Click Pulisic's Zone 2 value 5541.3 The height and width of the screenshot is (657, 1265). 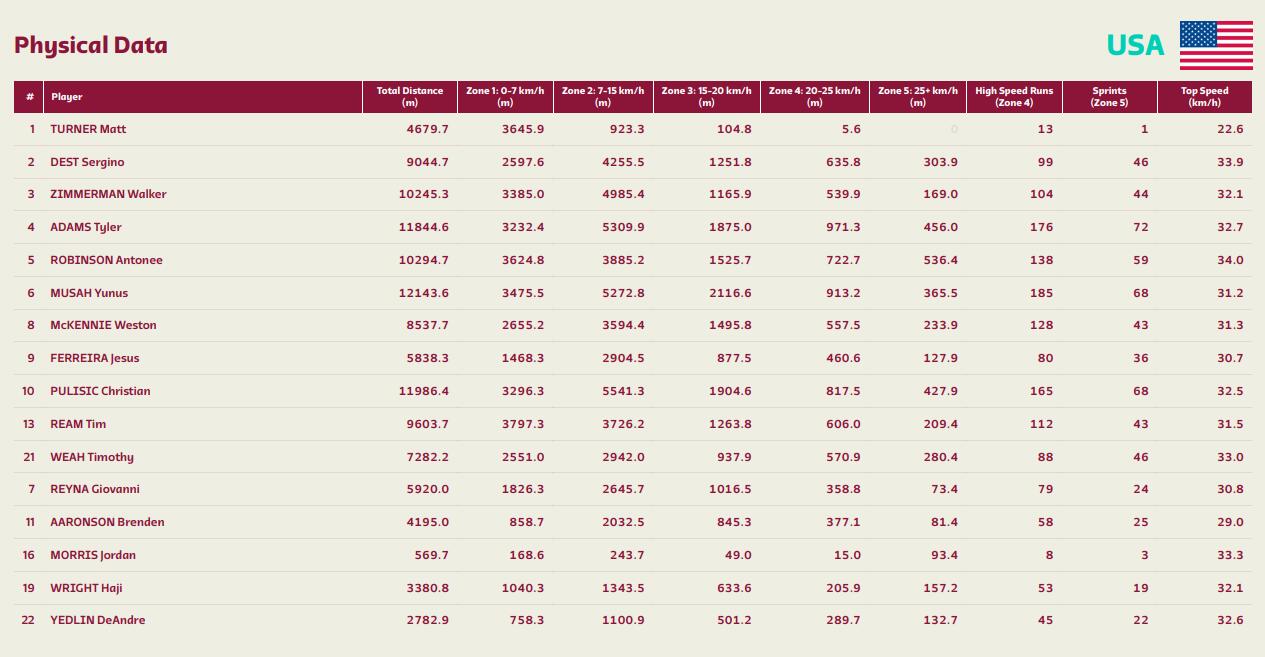[x=624, y=391]
